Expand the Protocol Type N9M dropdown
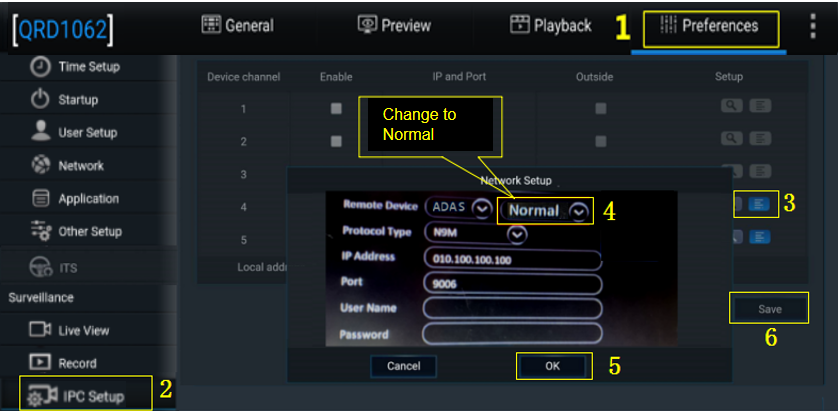838x411 pixels. tap(517, 234)
